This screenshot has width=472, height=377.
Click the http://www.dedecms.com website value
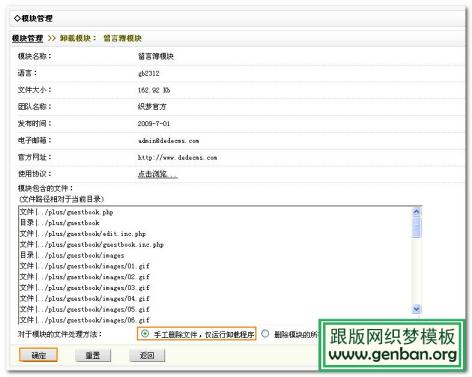177,157
